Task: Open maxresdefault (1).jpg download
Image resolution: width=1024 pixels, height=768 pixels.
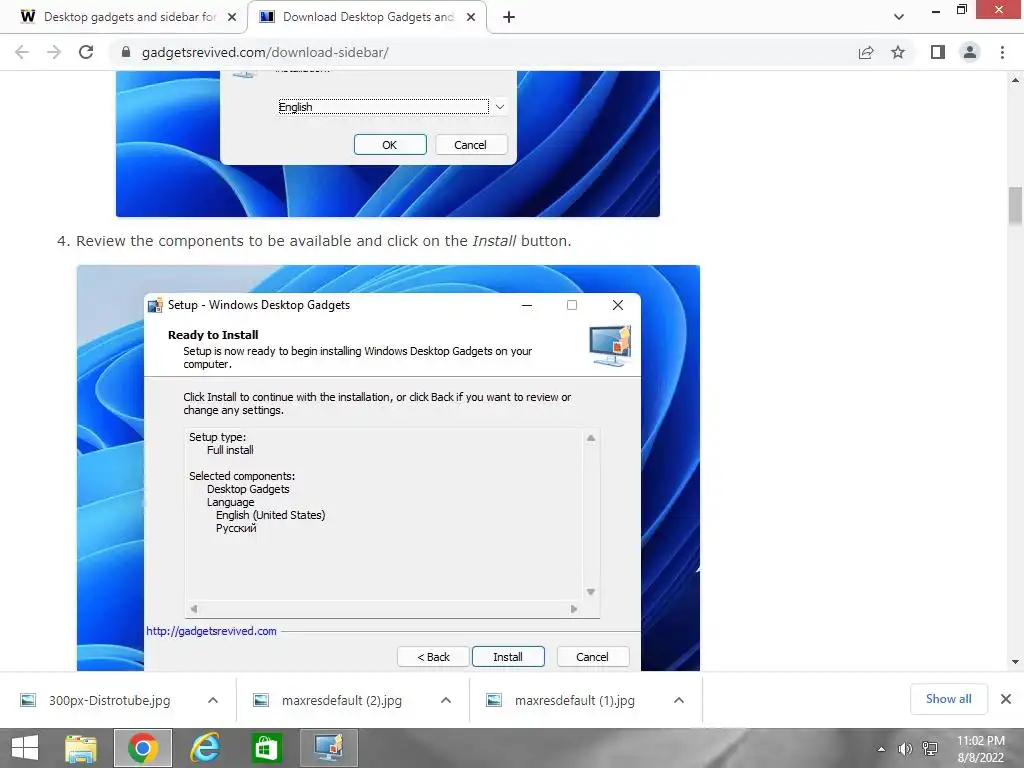Action: click(575, 700)
